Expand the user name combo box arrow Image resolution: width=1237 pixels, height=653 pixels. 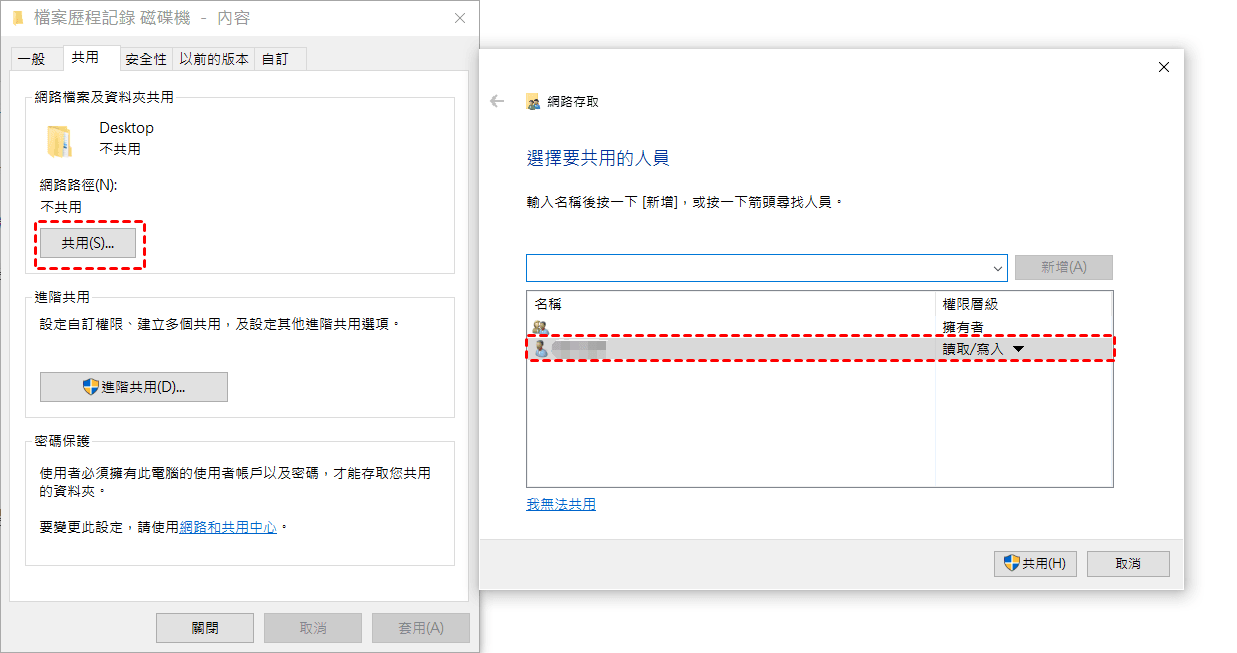click(998, 268)
